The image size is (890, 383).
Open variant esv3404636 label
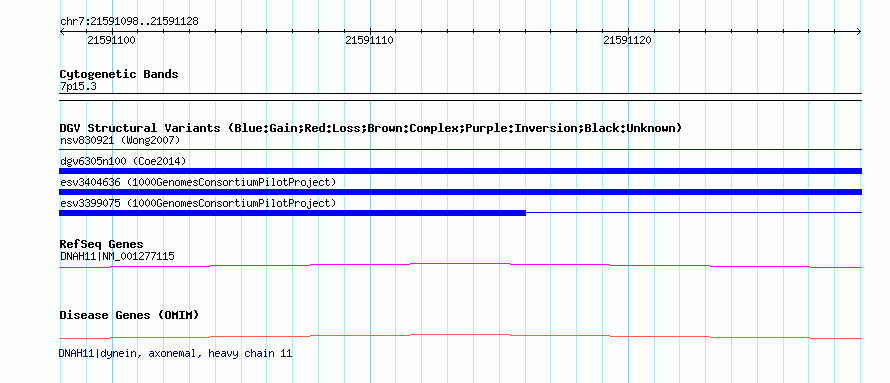pos(198,182)
